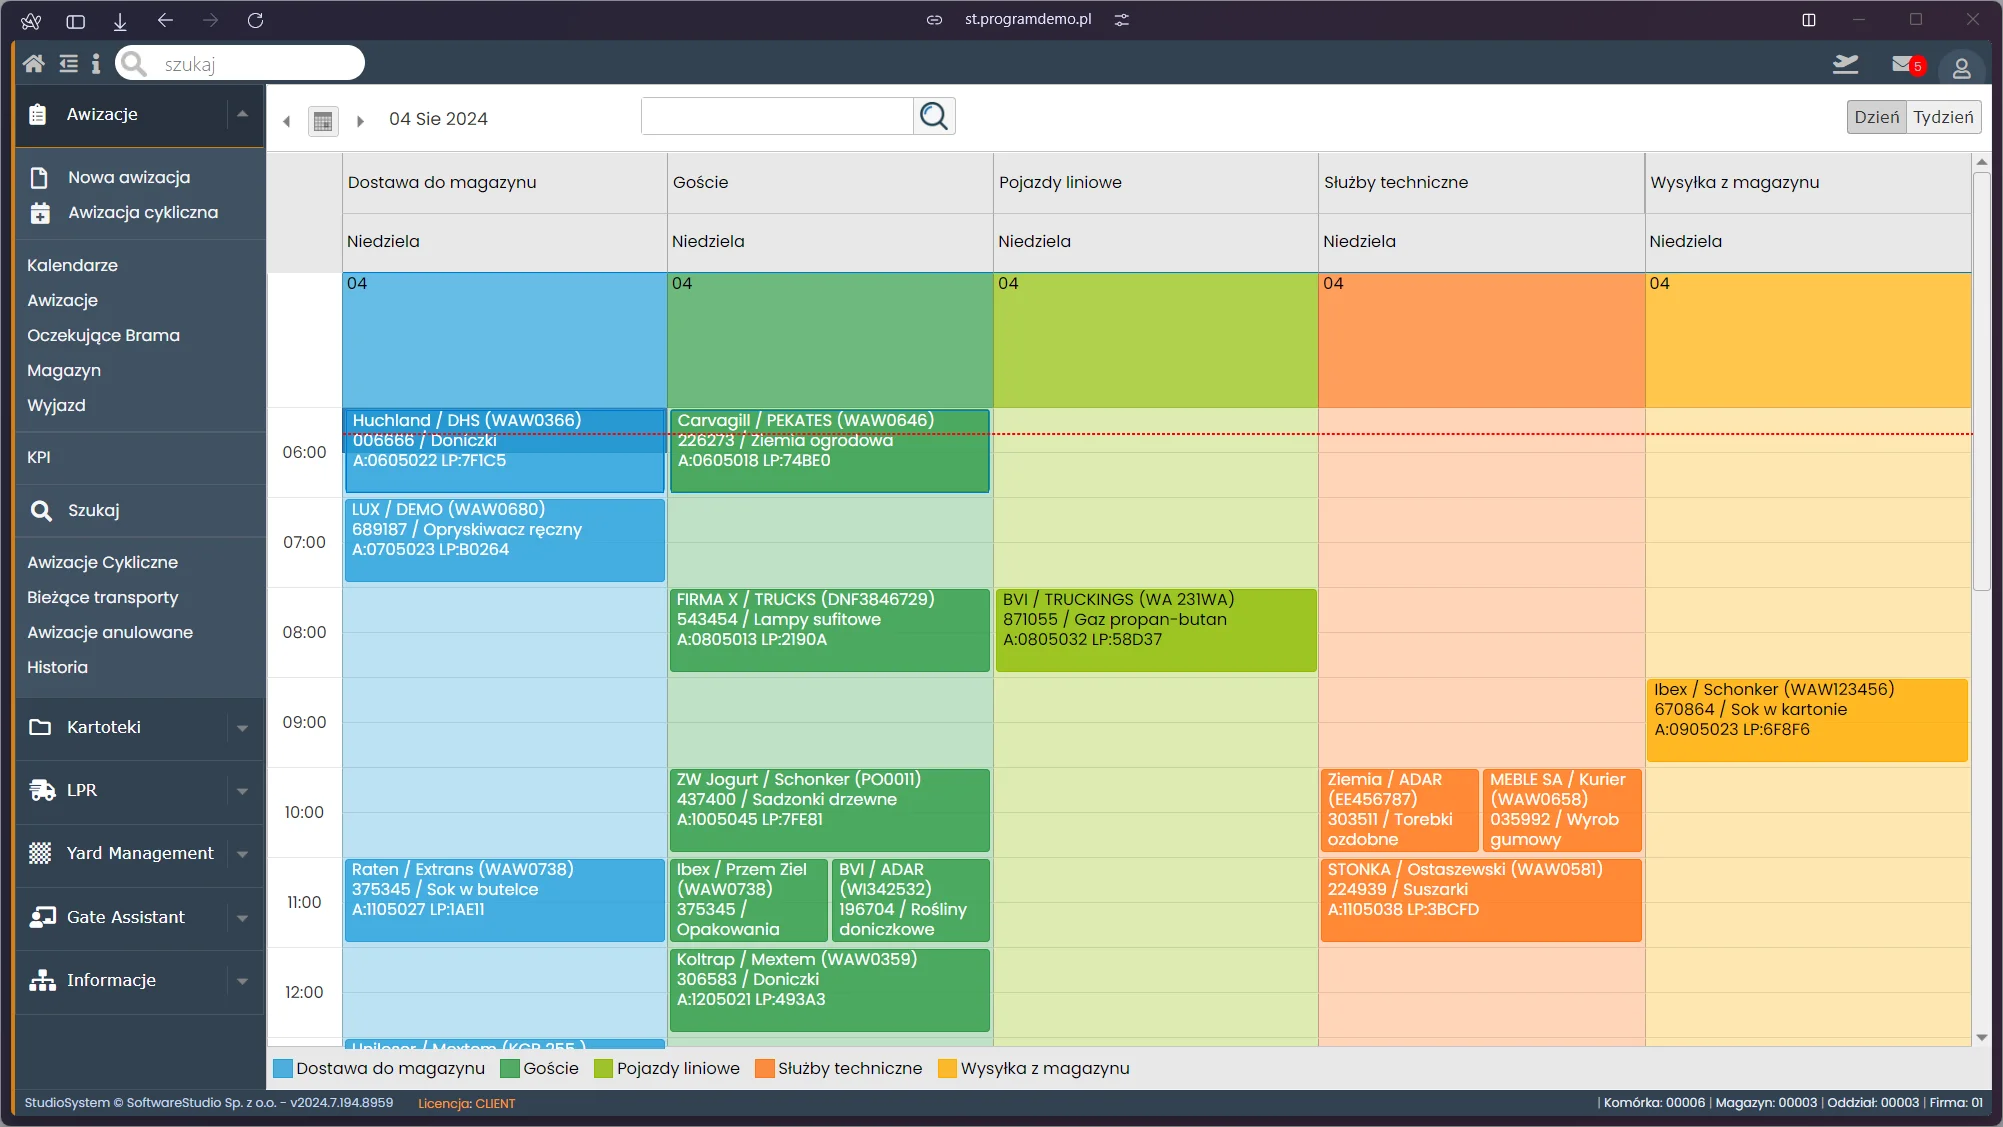This screenshot has height=1127, width=2003.
Task: Click the home icon in the top bar
Action: pos(33,64)
